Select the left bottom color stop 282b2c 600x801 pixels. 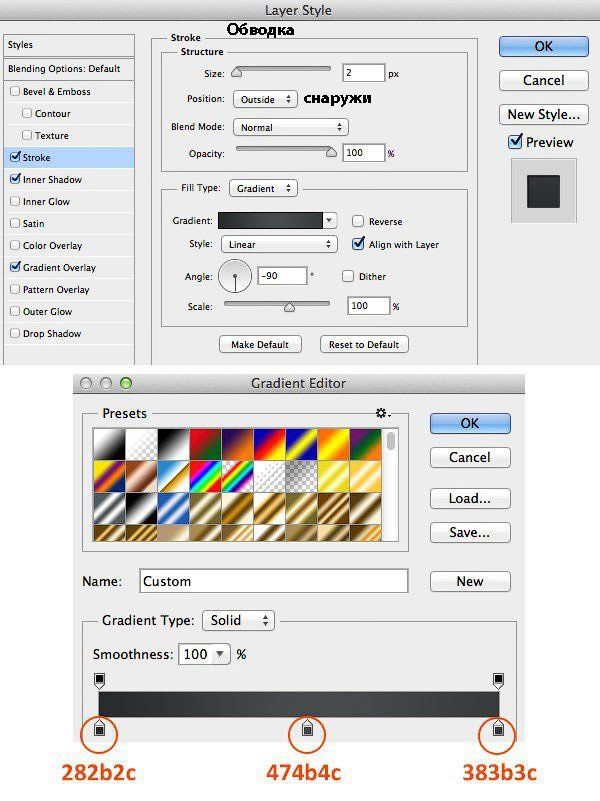(x=100, y=728)
